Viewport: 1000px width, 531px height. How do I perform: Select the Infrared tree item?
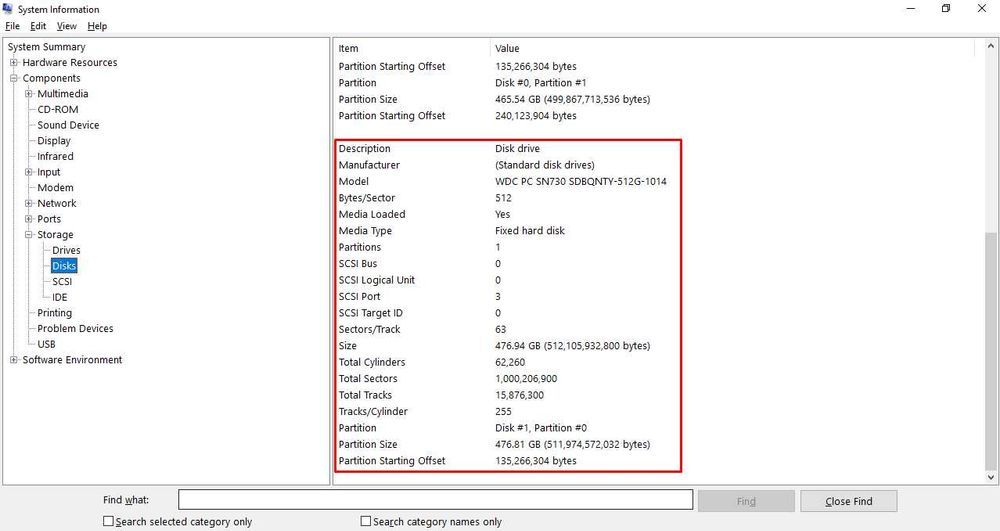click(55, 156)
